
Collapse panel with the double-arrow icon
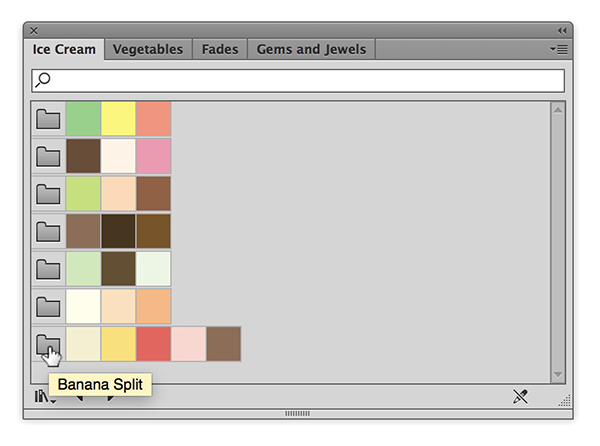pyautogui.click(x=562, y=31)
